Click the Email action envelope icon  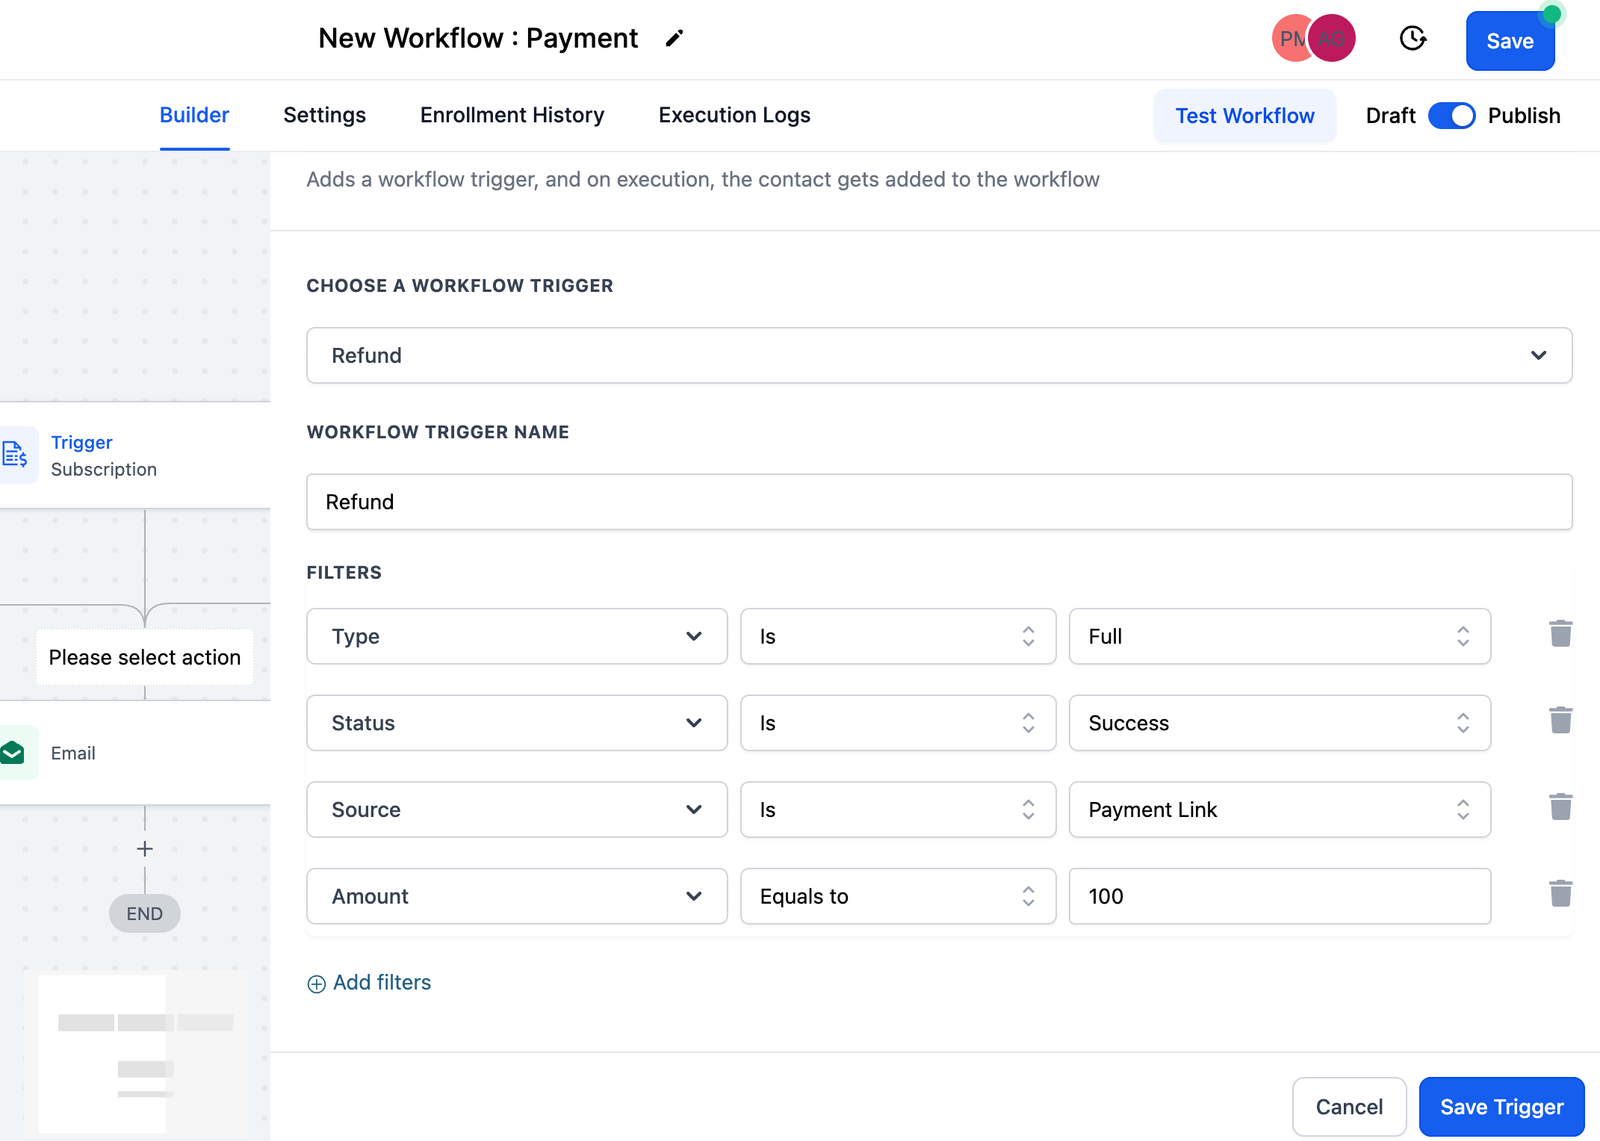point(13,753)
